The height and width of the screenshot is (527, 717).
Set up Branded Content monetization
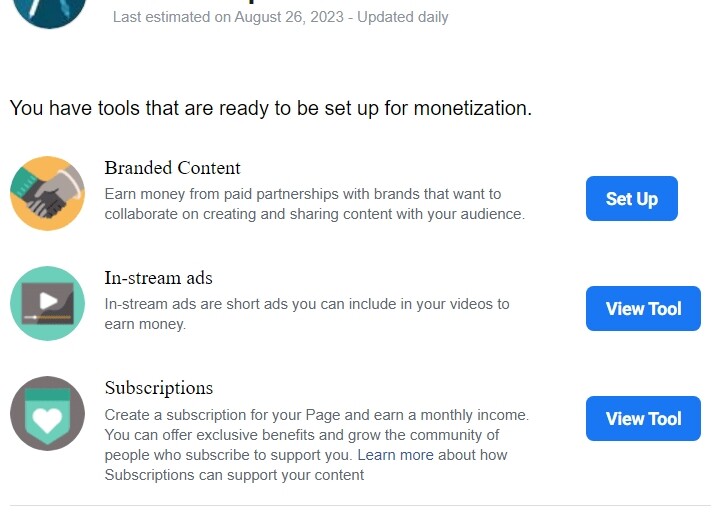point(631,199)
